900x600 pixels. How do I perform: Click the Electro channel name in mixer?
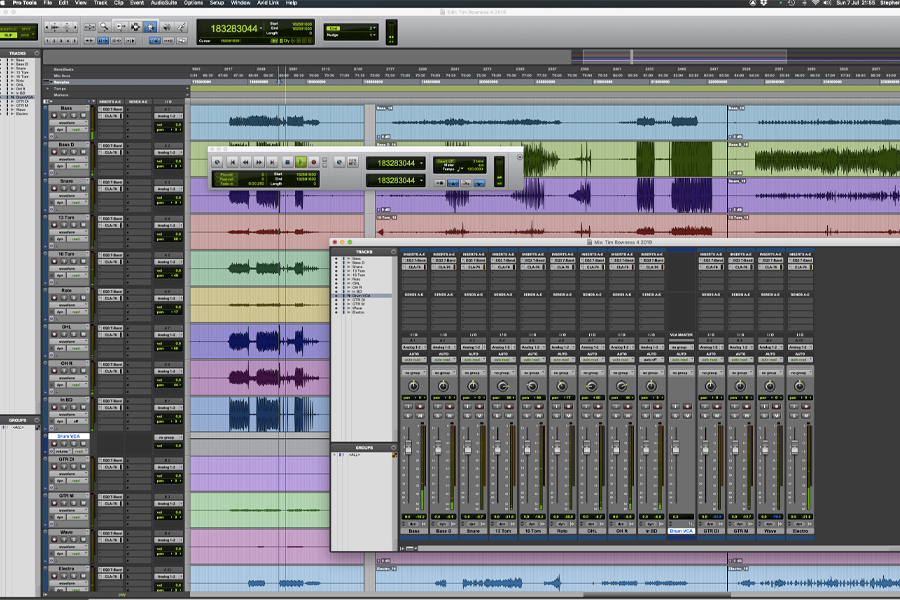800,531
